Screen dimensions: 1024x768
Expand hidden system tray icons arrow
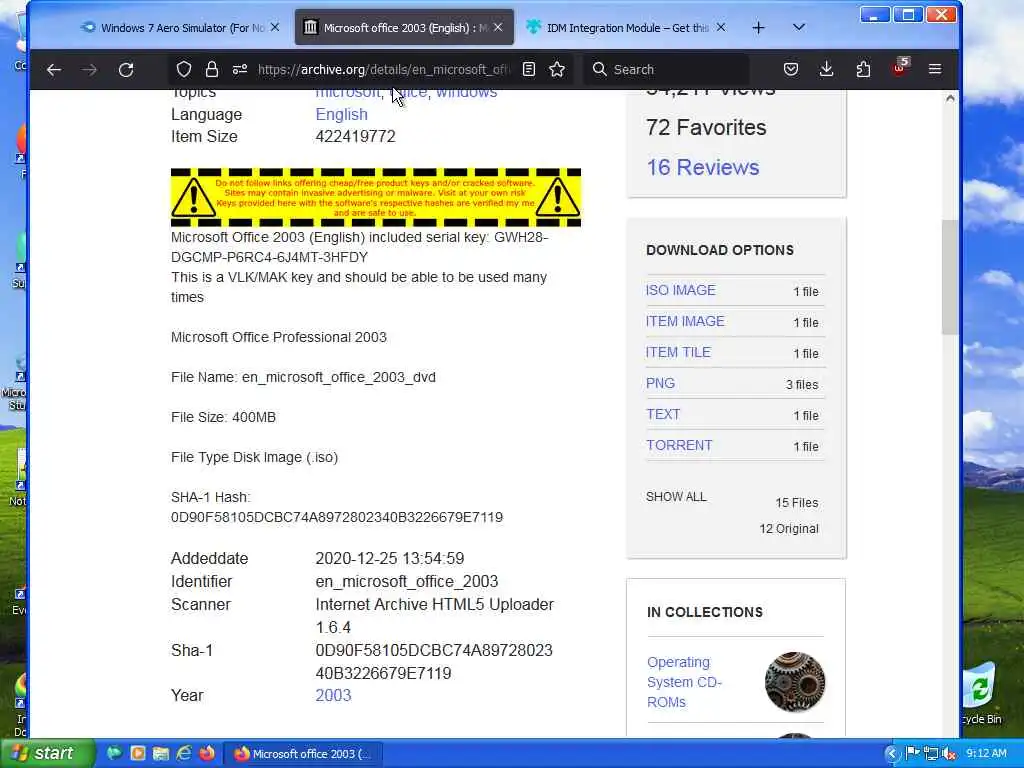891,754
